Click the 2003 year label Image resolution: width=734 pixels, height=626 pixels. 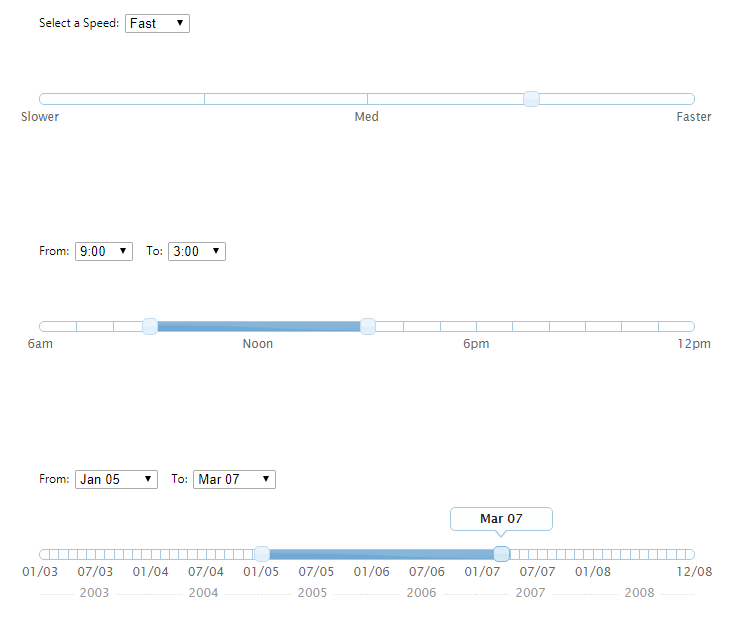94,593
